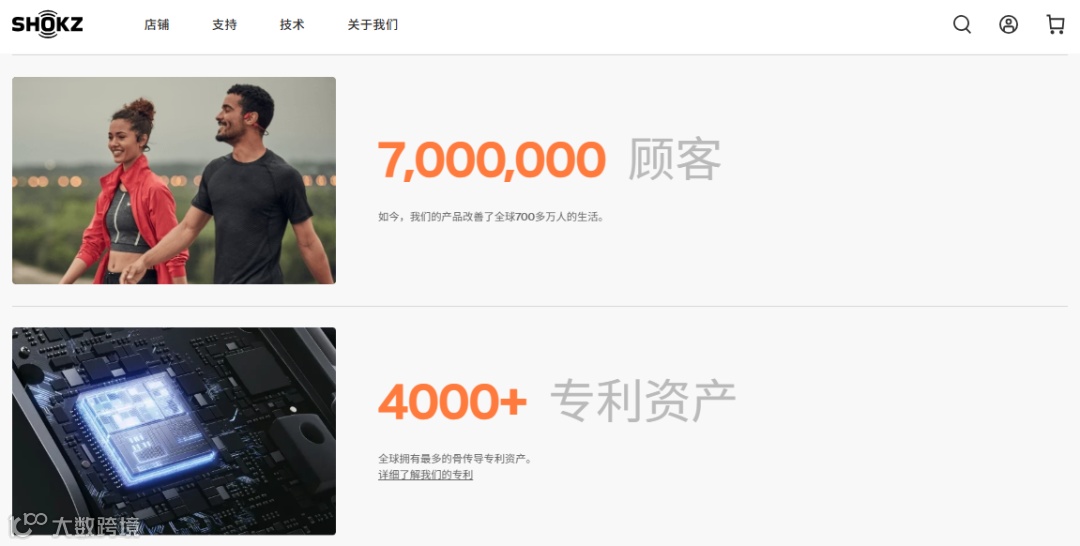Click the 大数跨境 watermark logo
Screen dimensions: 1080x546
(74, 526)
